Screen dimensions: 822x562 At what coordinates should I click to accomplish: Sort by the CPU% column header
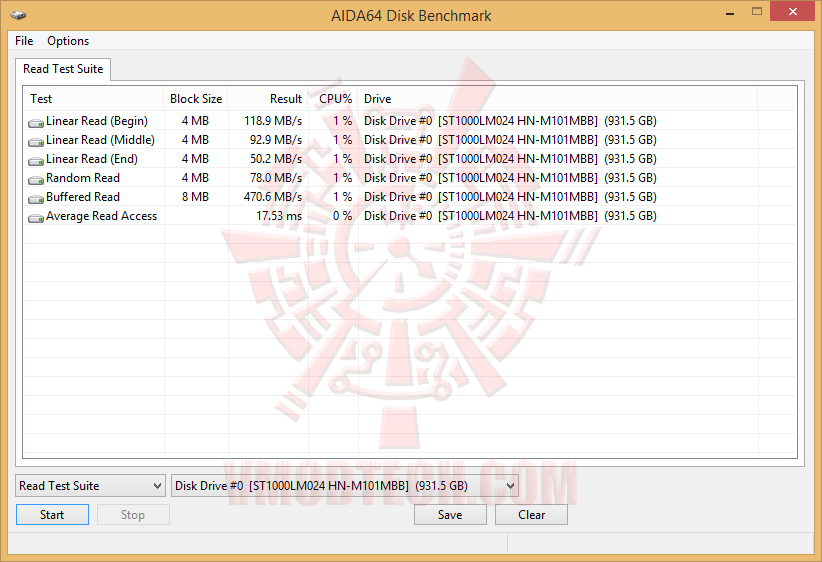333,99
